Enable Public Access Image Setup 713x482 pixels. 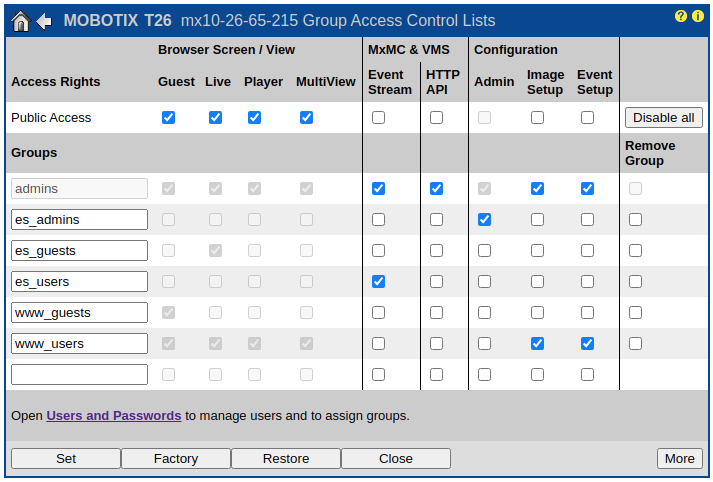point(537,118)
